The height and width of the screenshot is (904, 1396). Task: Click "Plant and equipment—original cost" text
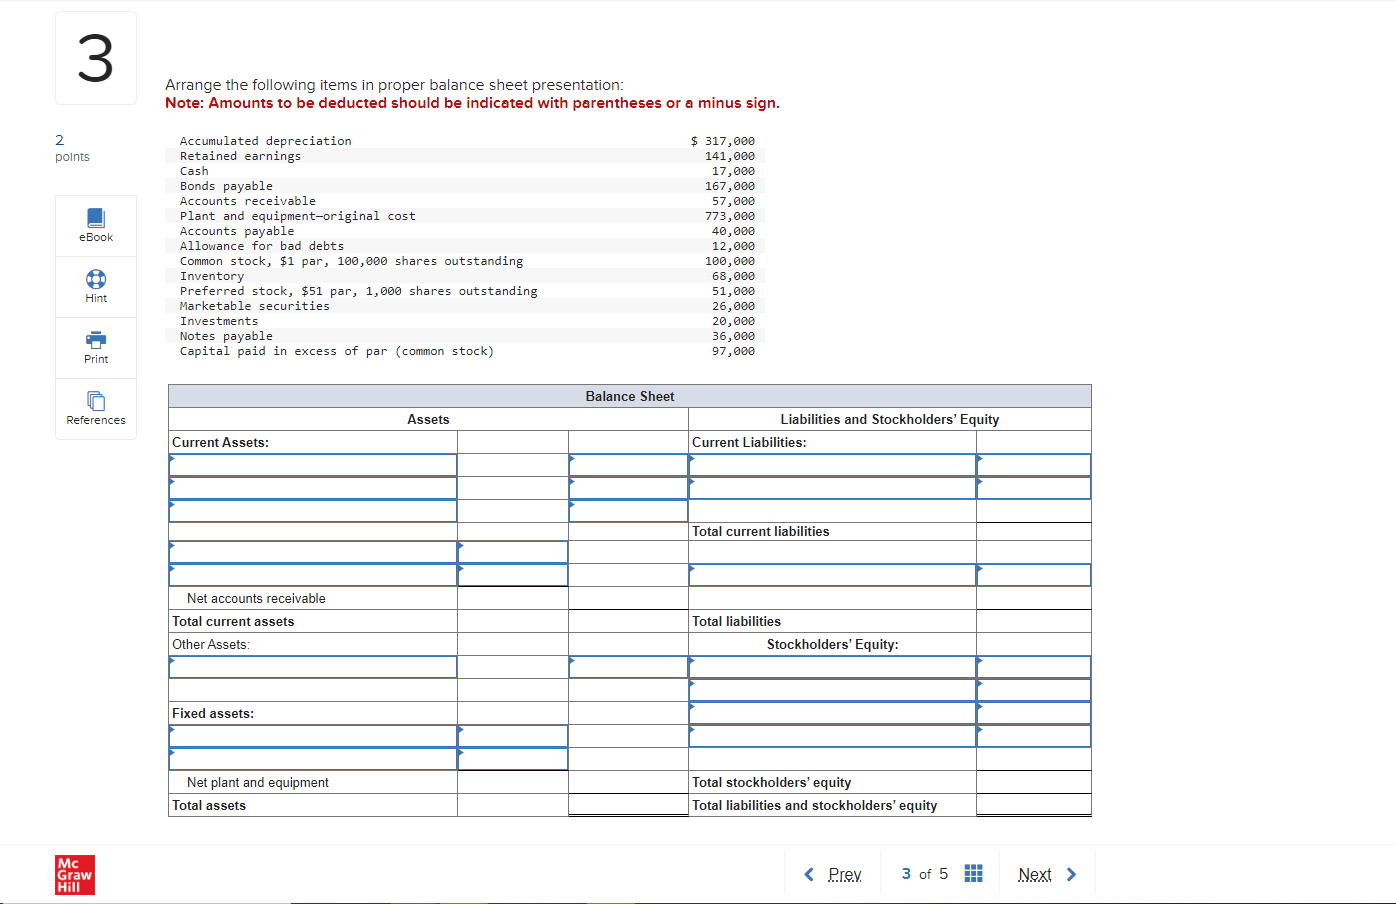coord(298,216)
